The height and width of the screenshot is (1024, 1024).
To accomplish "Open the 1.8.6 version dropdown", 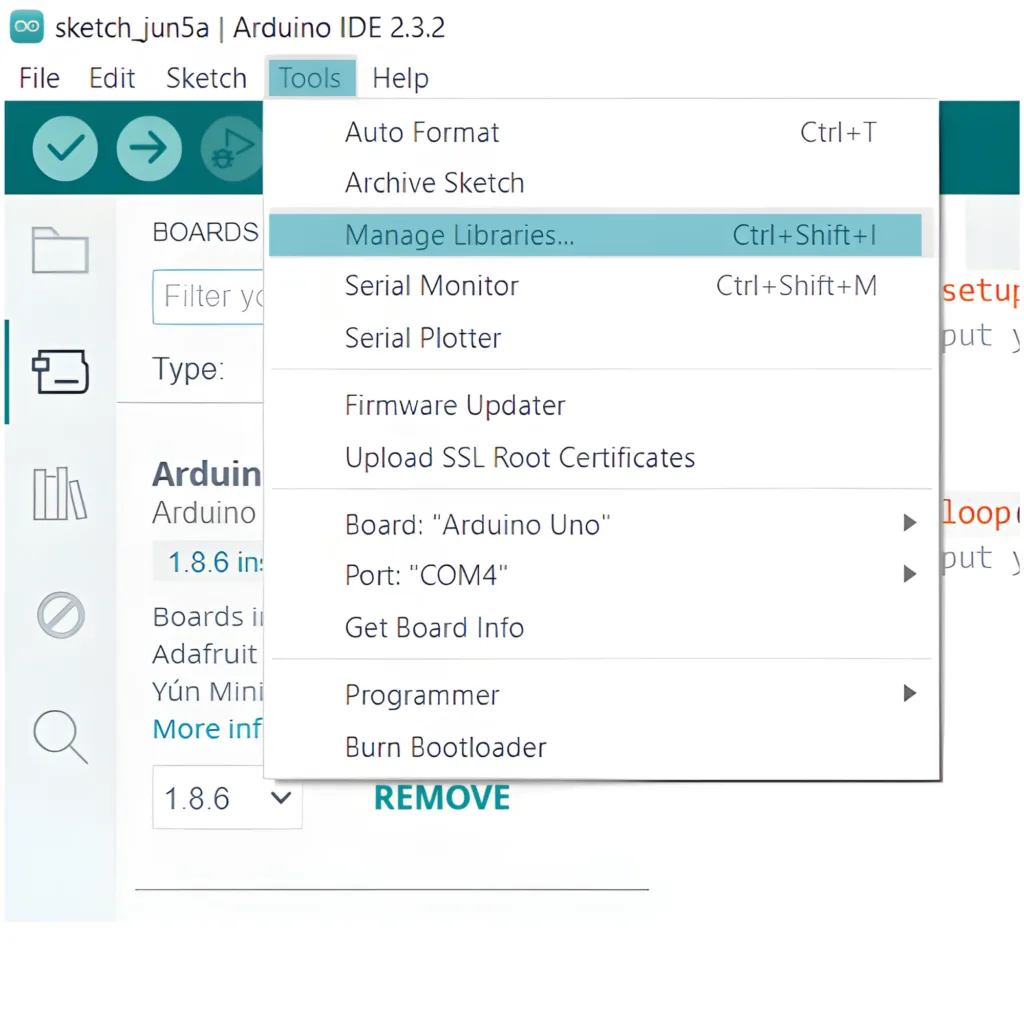I will pos(227,797).
